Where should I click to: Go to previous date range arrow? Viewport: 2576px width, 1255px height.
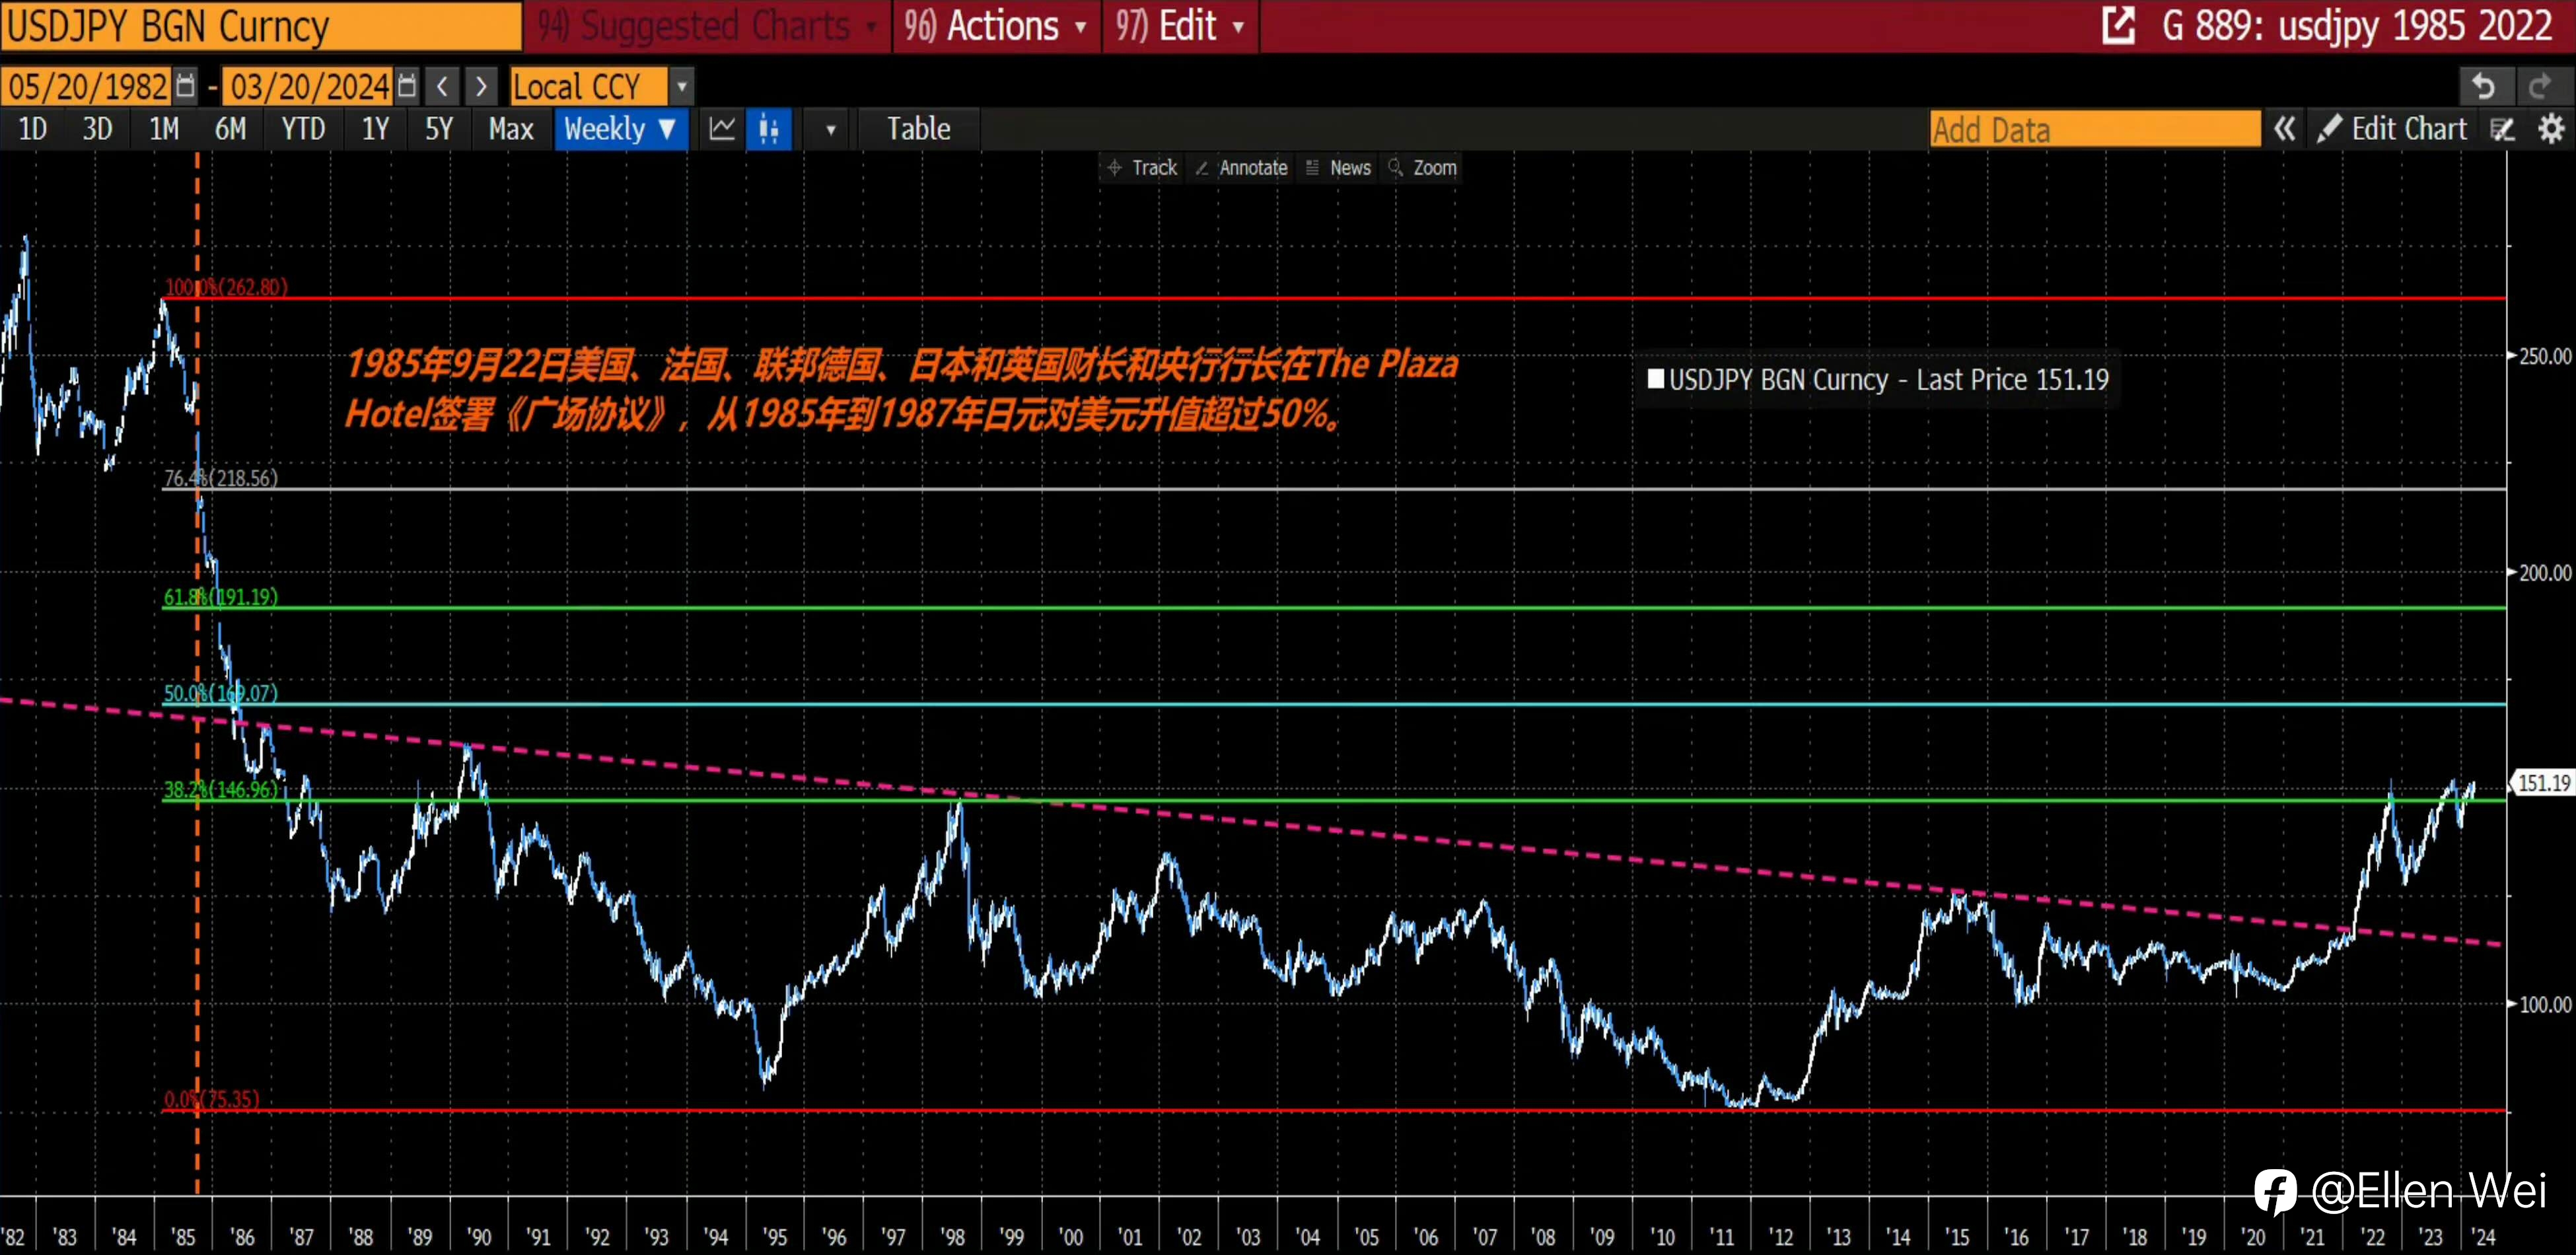[x=442, y=86]
